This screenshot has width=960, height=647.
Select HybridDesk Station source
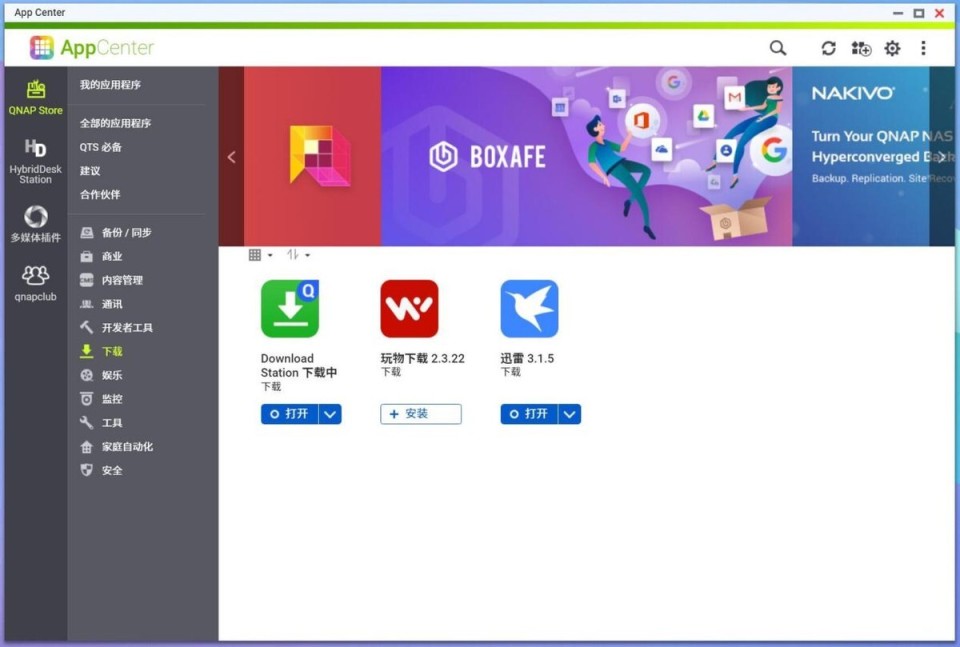36,162
